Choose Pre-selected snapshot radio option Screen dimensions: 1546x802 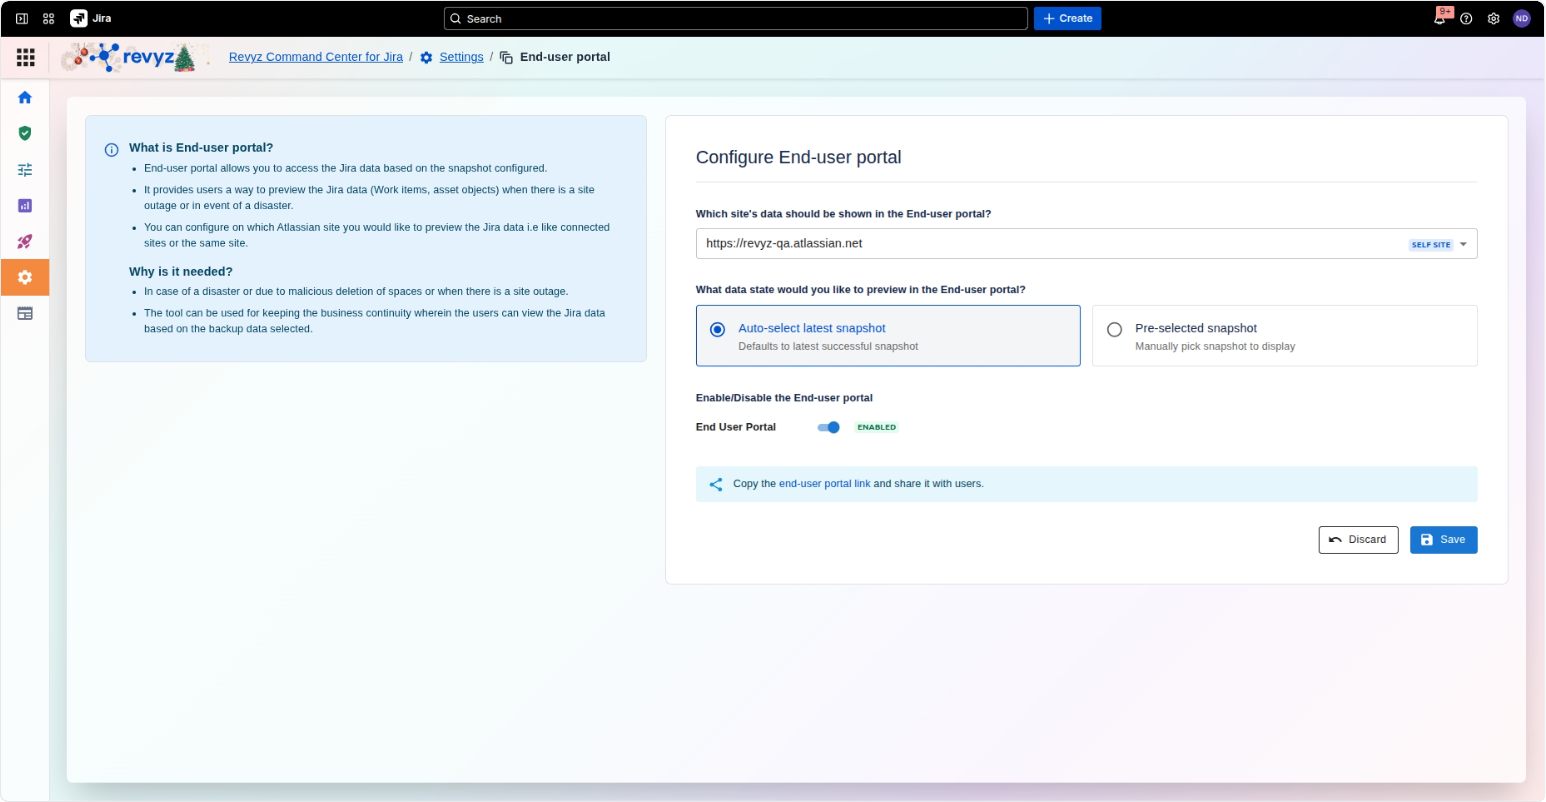[x=1114, y=329]
